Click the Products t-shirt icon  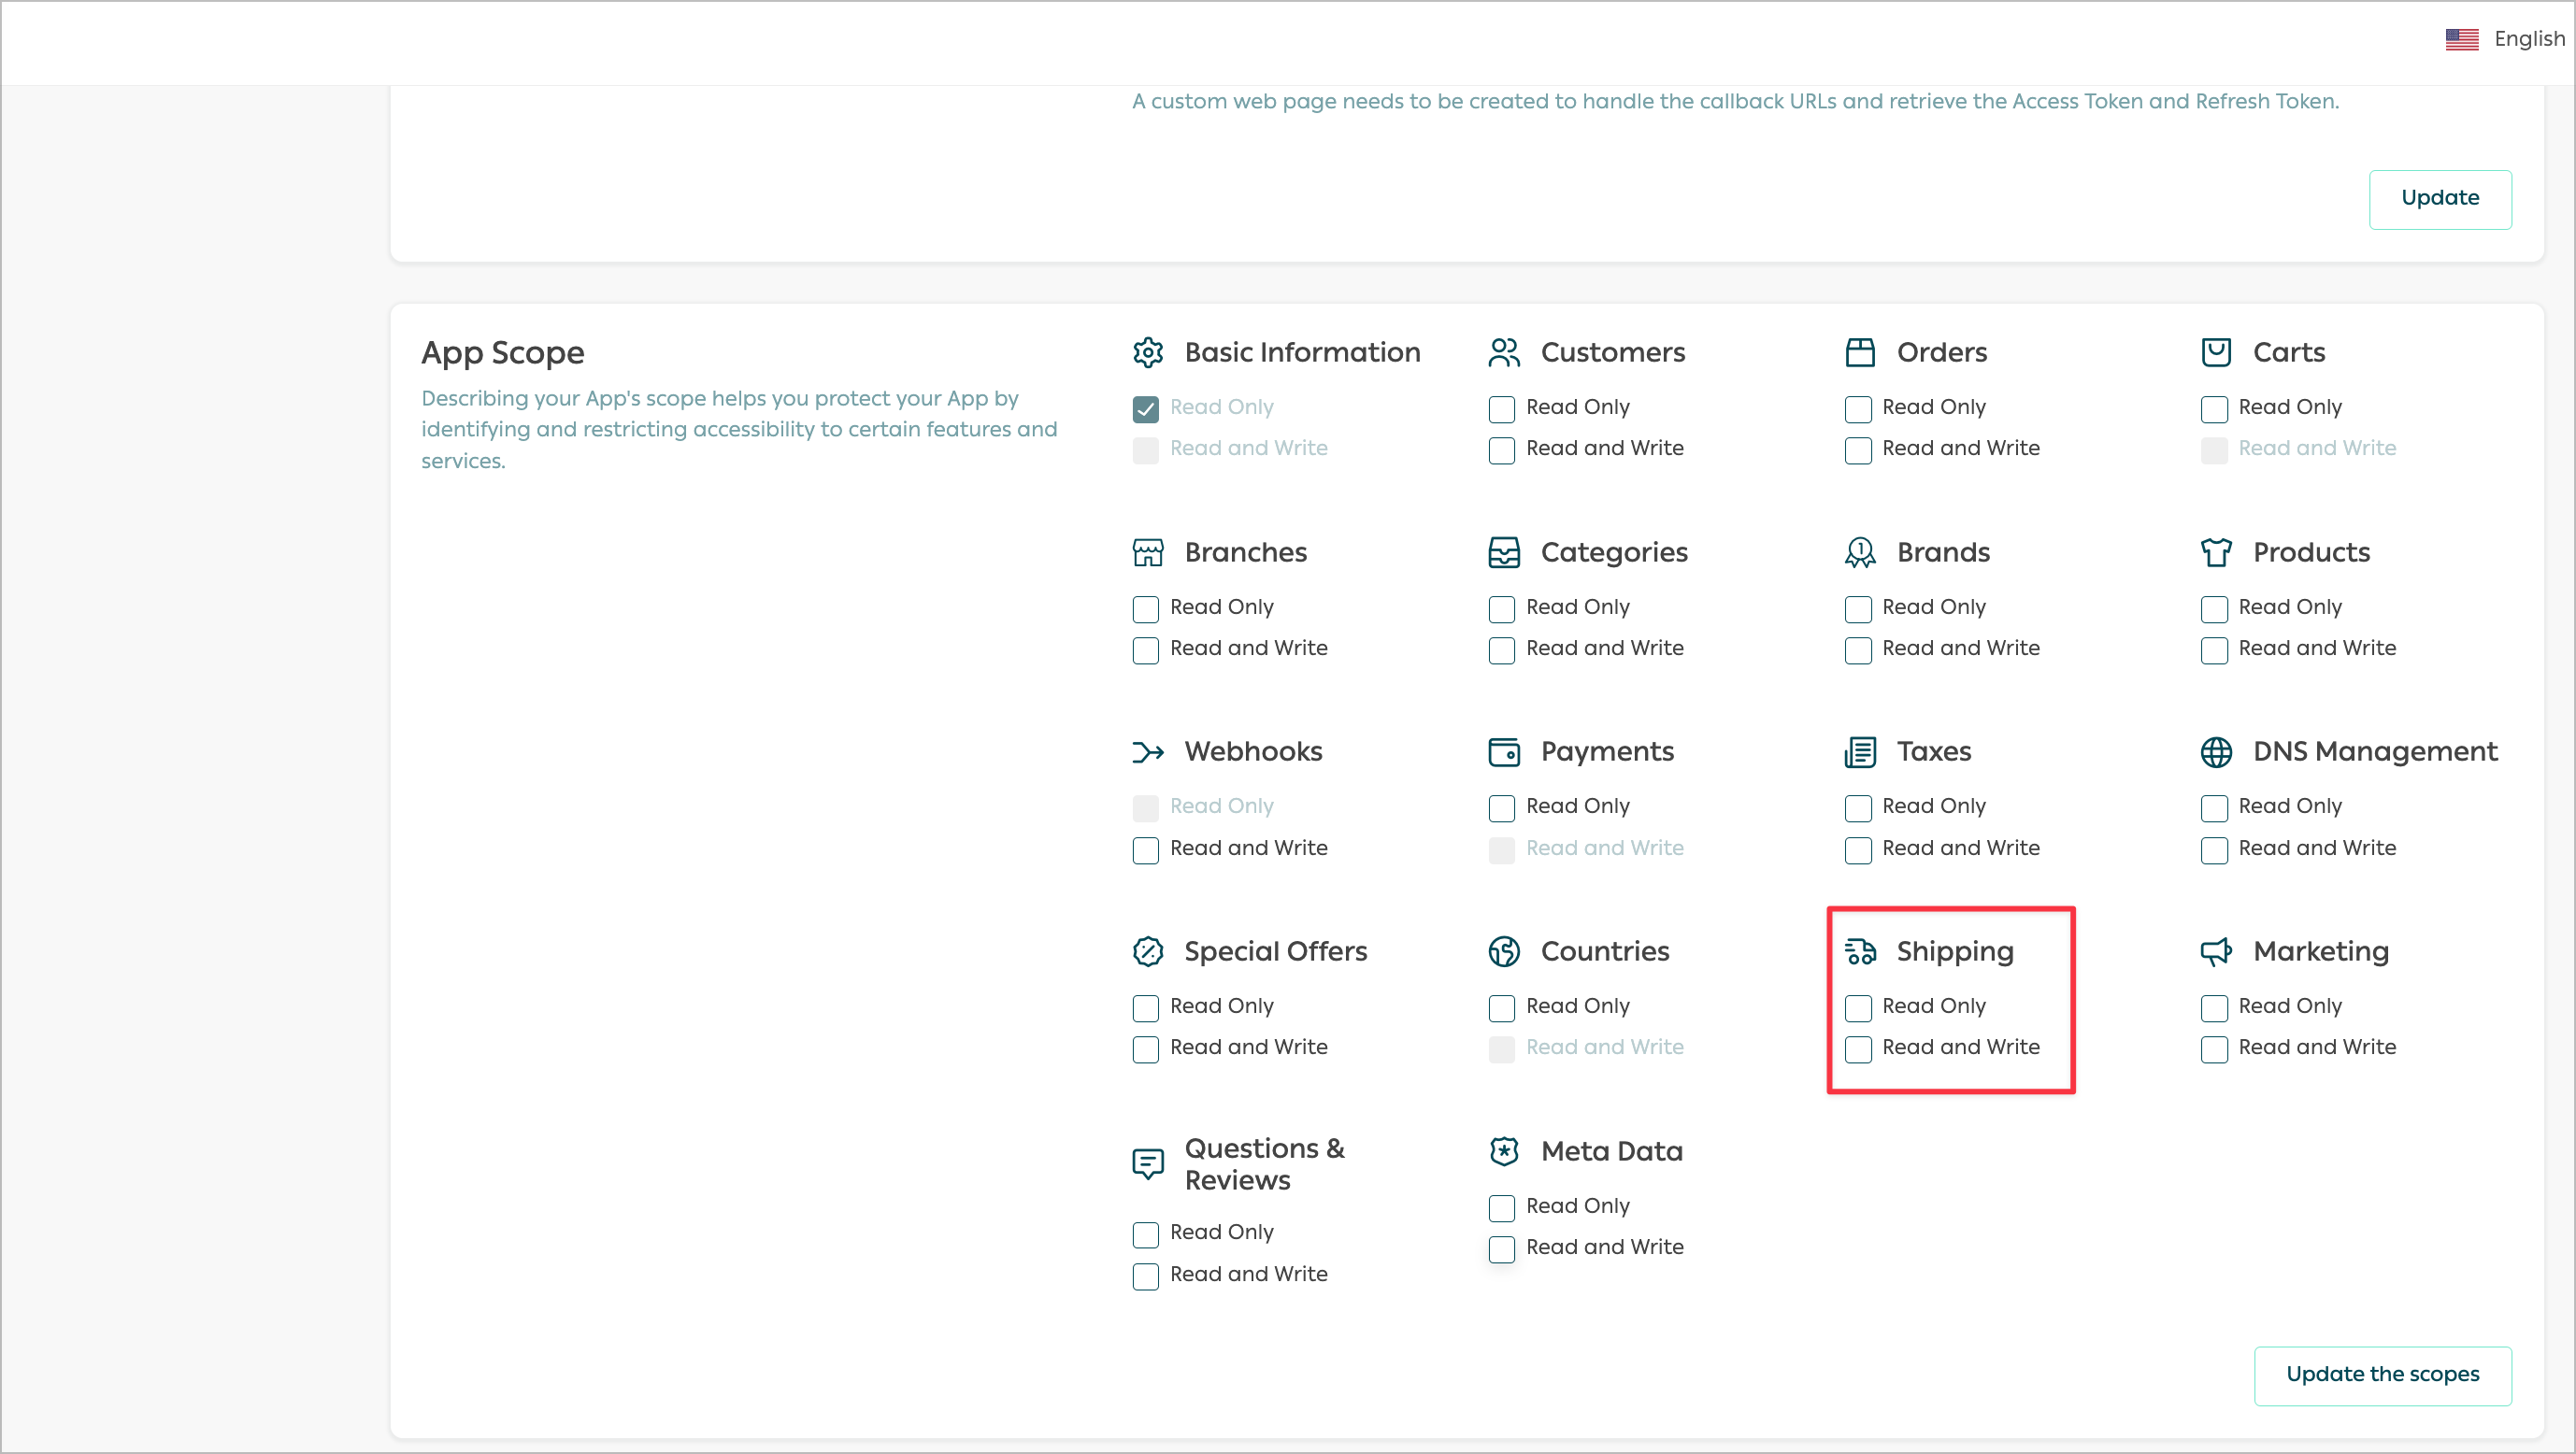pyautogui.click(x=2215, y=552)
